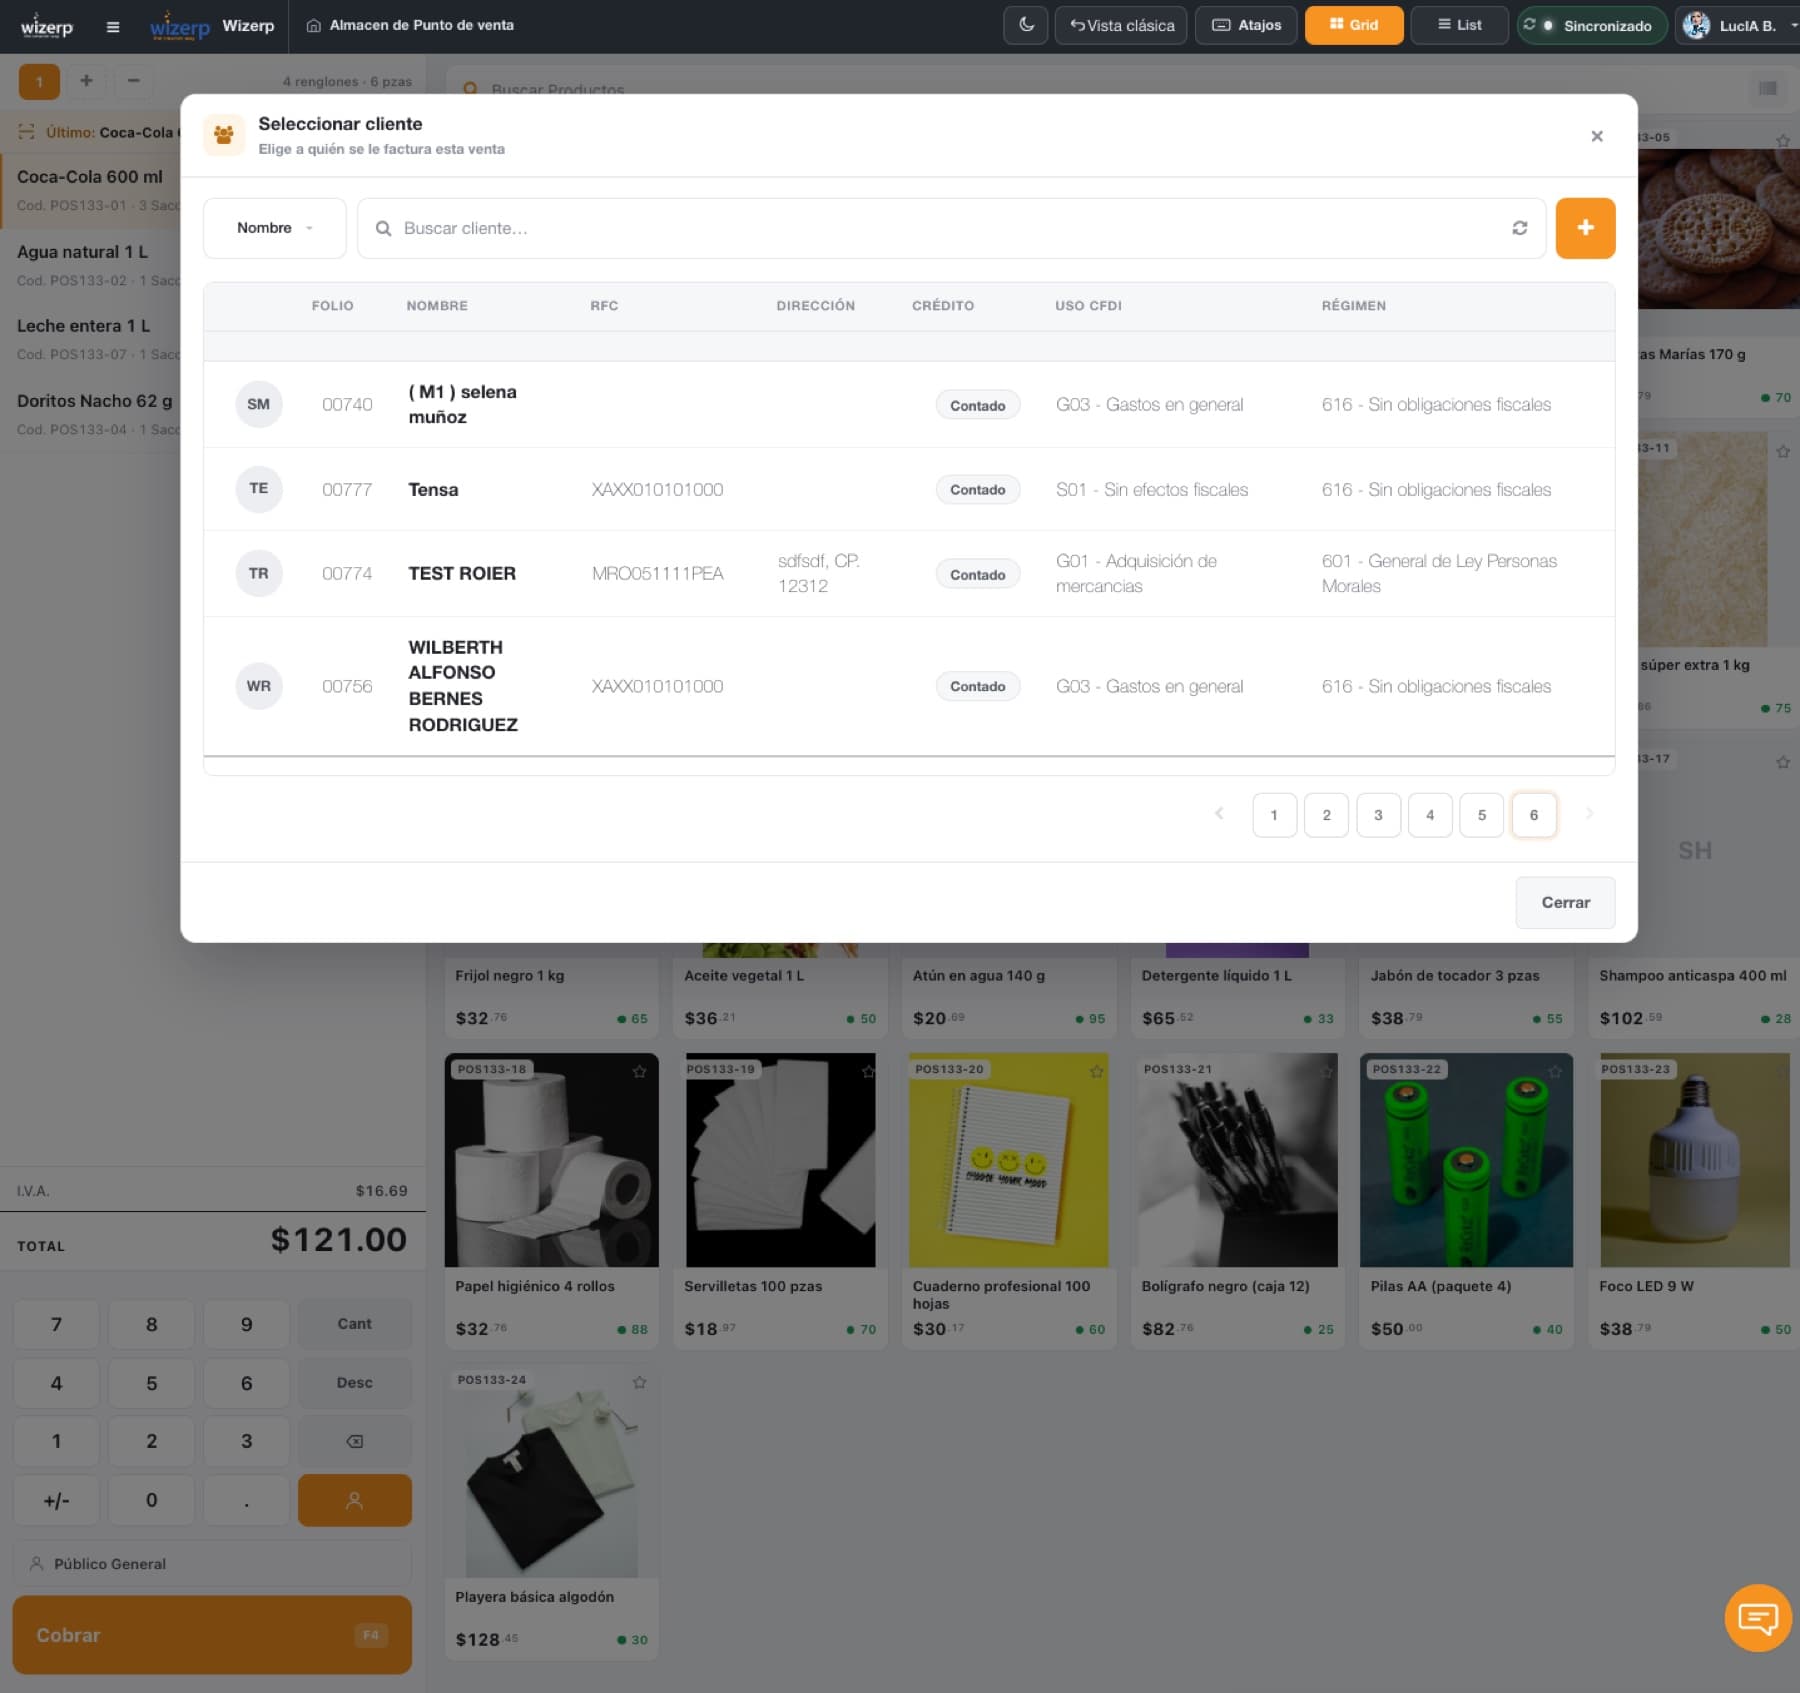The image size is (1800, 1693).
Task: Go to page 4 of clients
Action: click(x=1430, y=815)
